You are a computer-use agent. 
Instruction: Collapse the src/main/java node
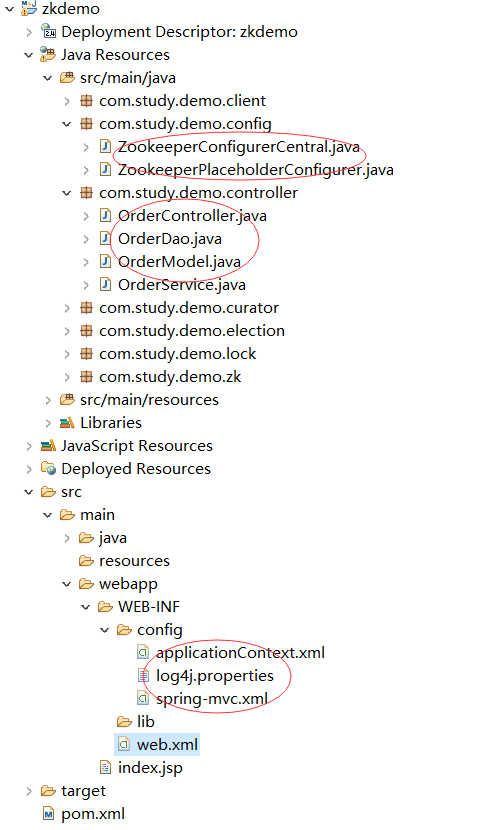48,78
